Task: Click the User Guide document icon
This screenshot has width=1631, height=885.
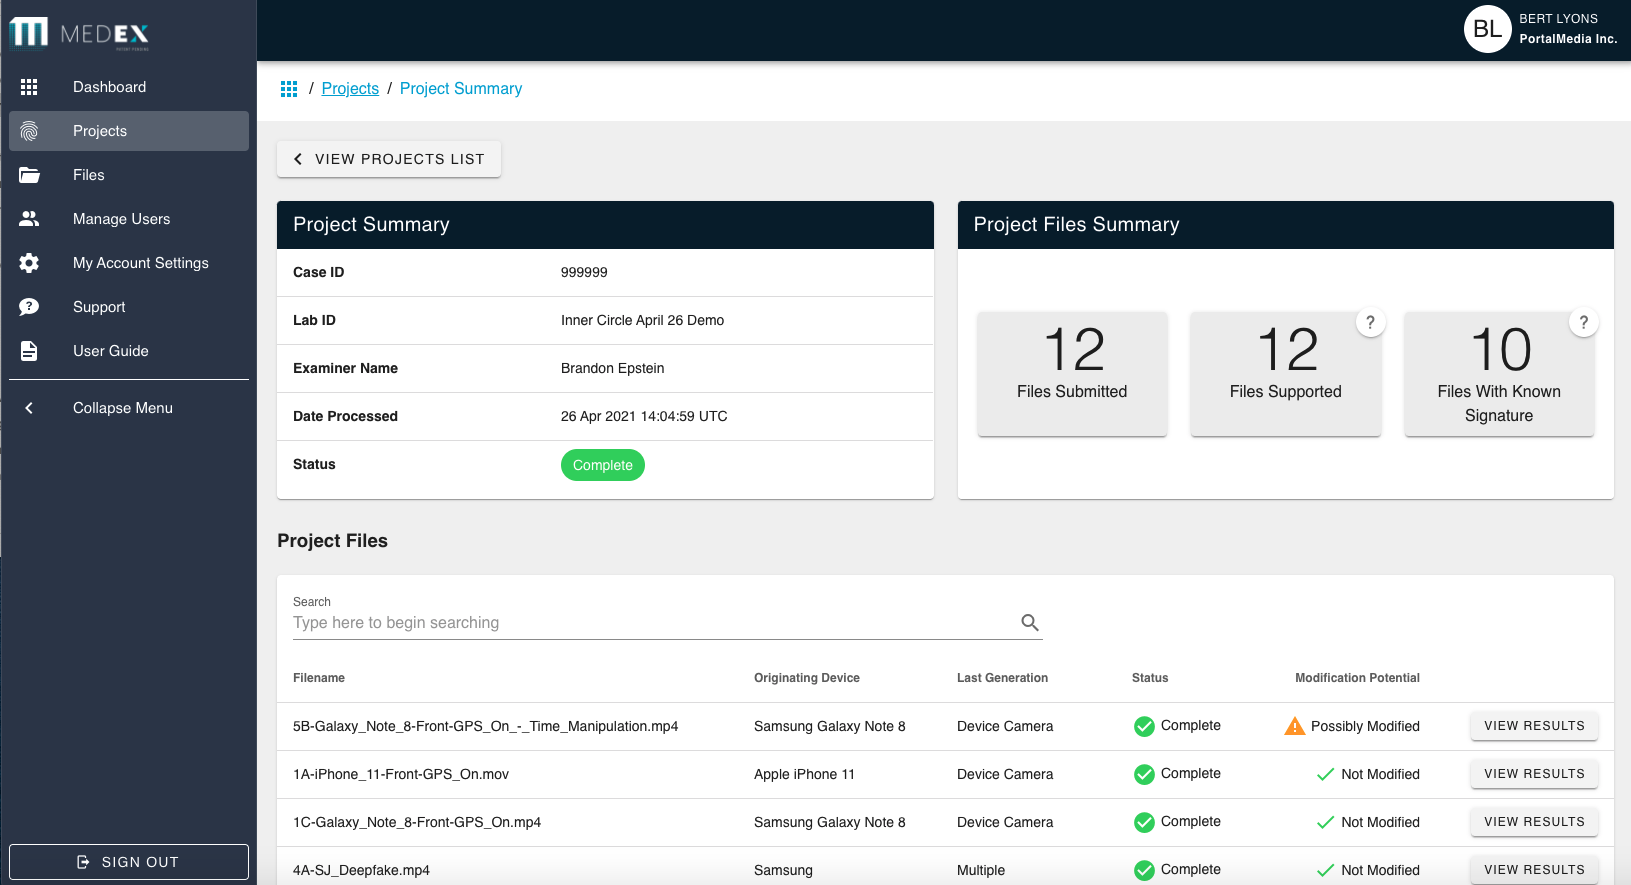Action: point(29,351)
